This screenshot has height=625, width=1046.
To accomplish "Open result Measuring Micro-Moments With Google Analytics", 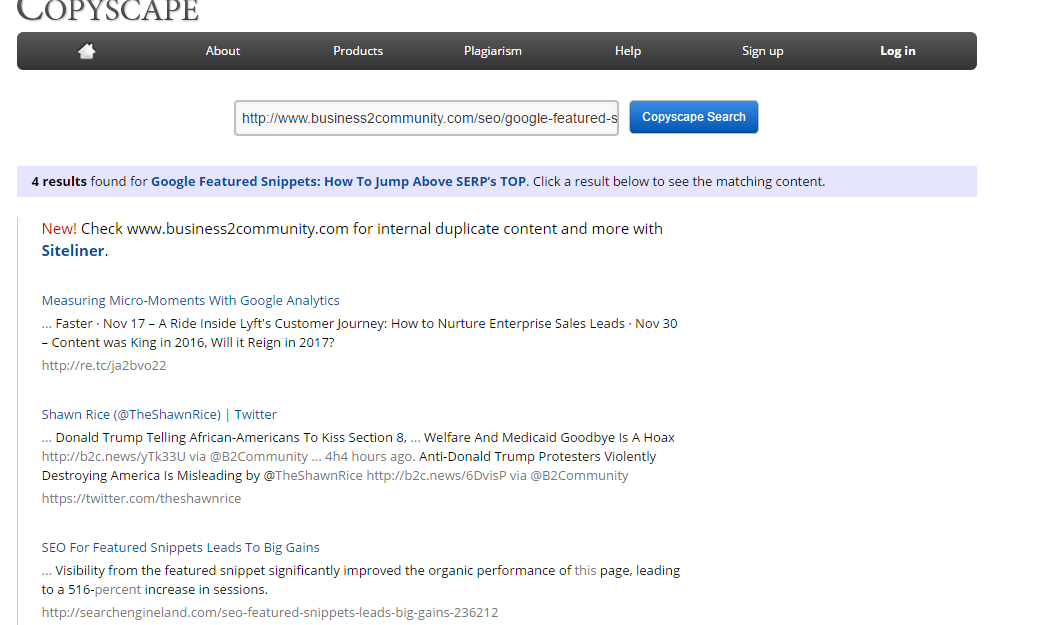I will pyautogui.click(x=190, y=301).
